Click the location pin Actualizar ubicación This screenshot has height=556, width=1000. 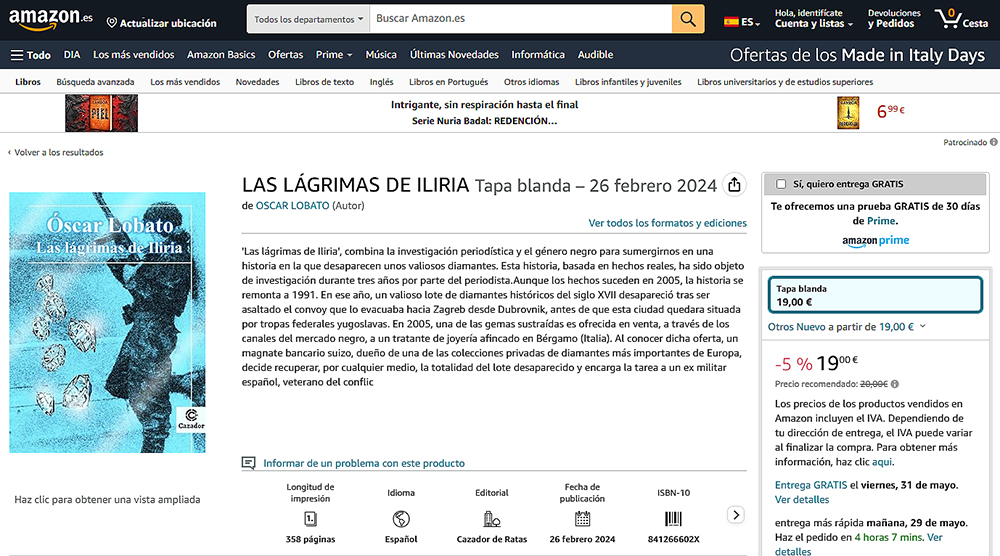tap(161, 23)
